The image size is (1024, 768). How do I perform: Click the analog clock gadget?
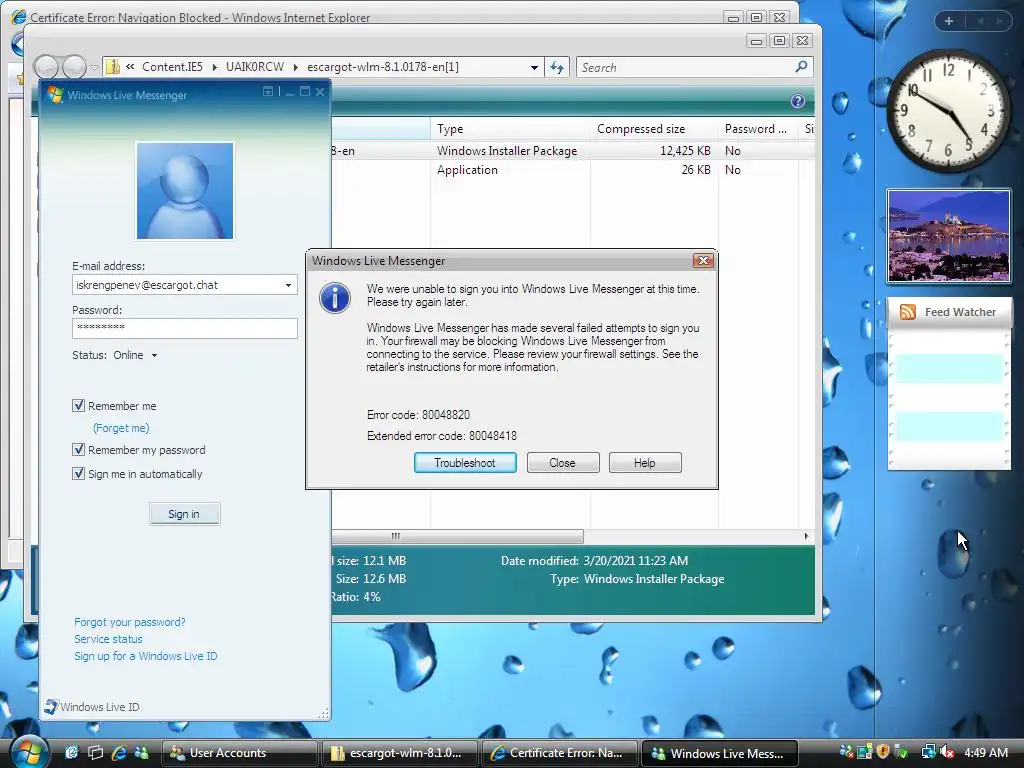coord(947,111)
